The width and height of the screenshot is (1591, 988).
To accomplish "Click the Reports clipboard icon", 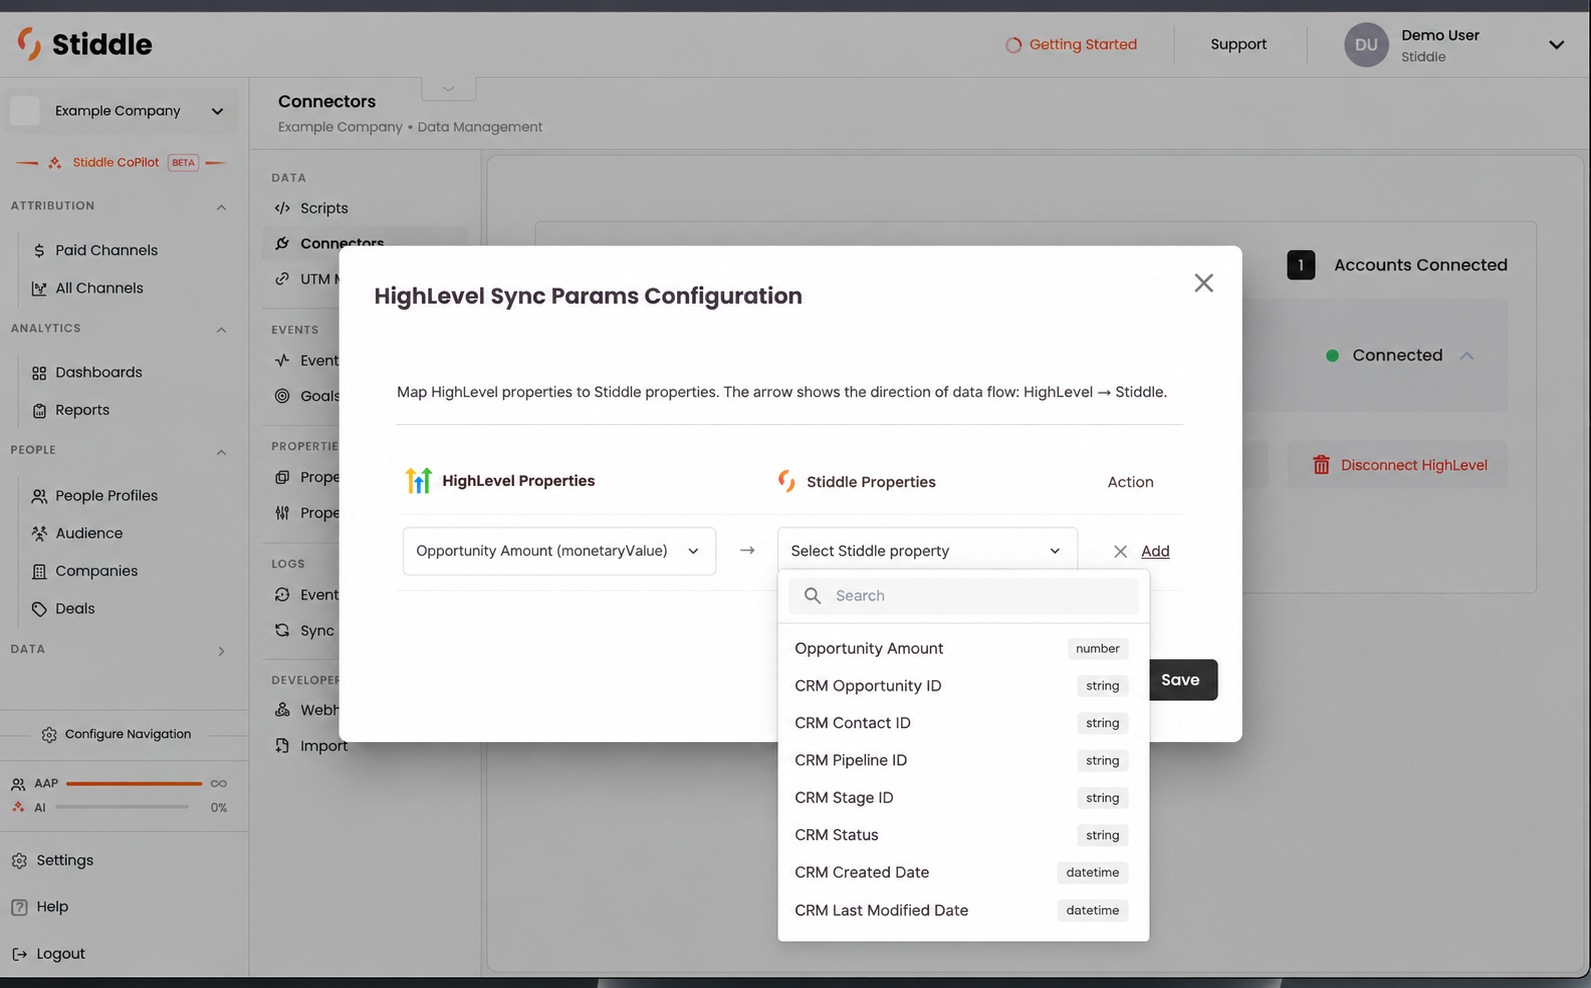I will pyautogui.click(x=39, y=411).
